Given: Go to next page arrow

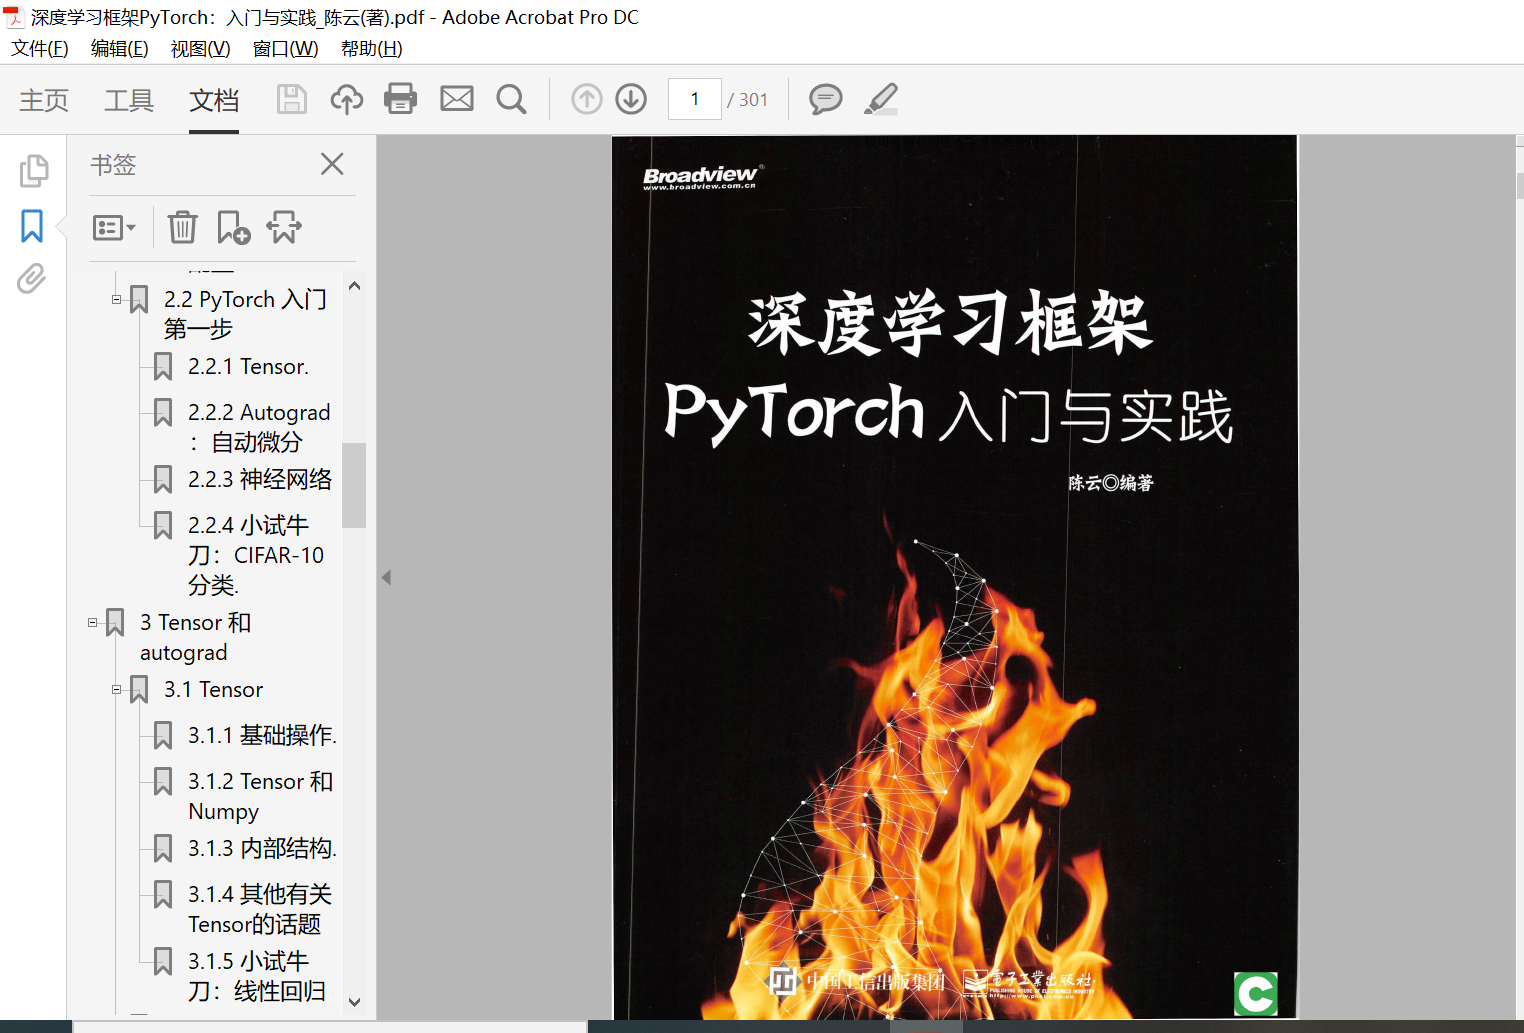Looking at the screenshot, I should (631, 99).
